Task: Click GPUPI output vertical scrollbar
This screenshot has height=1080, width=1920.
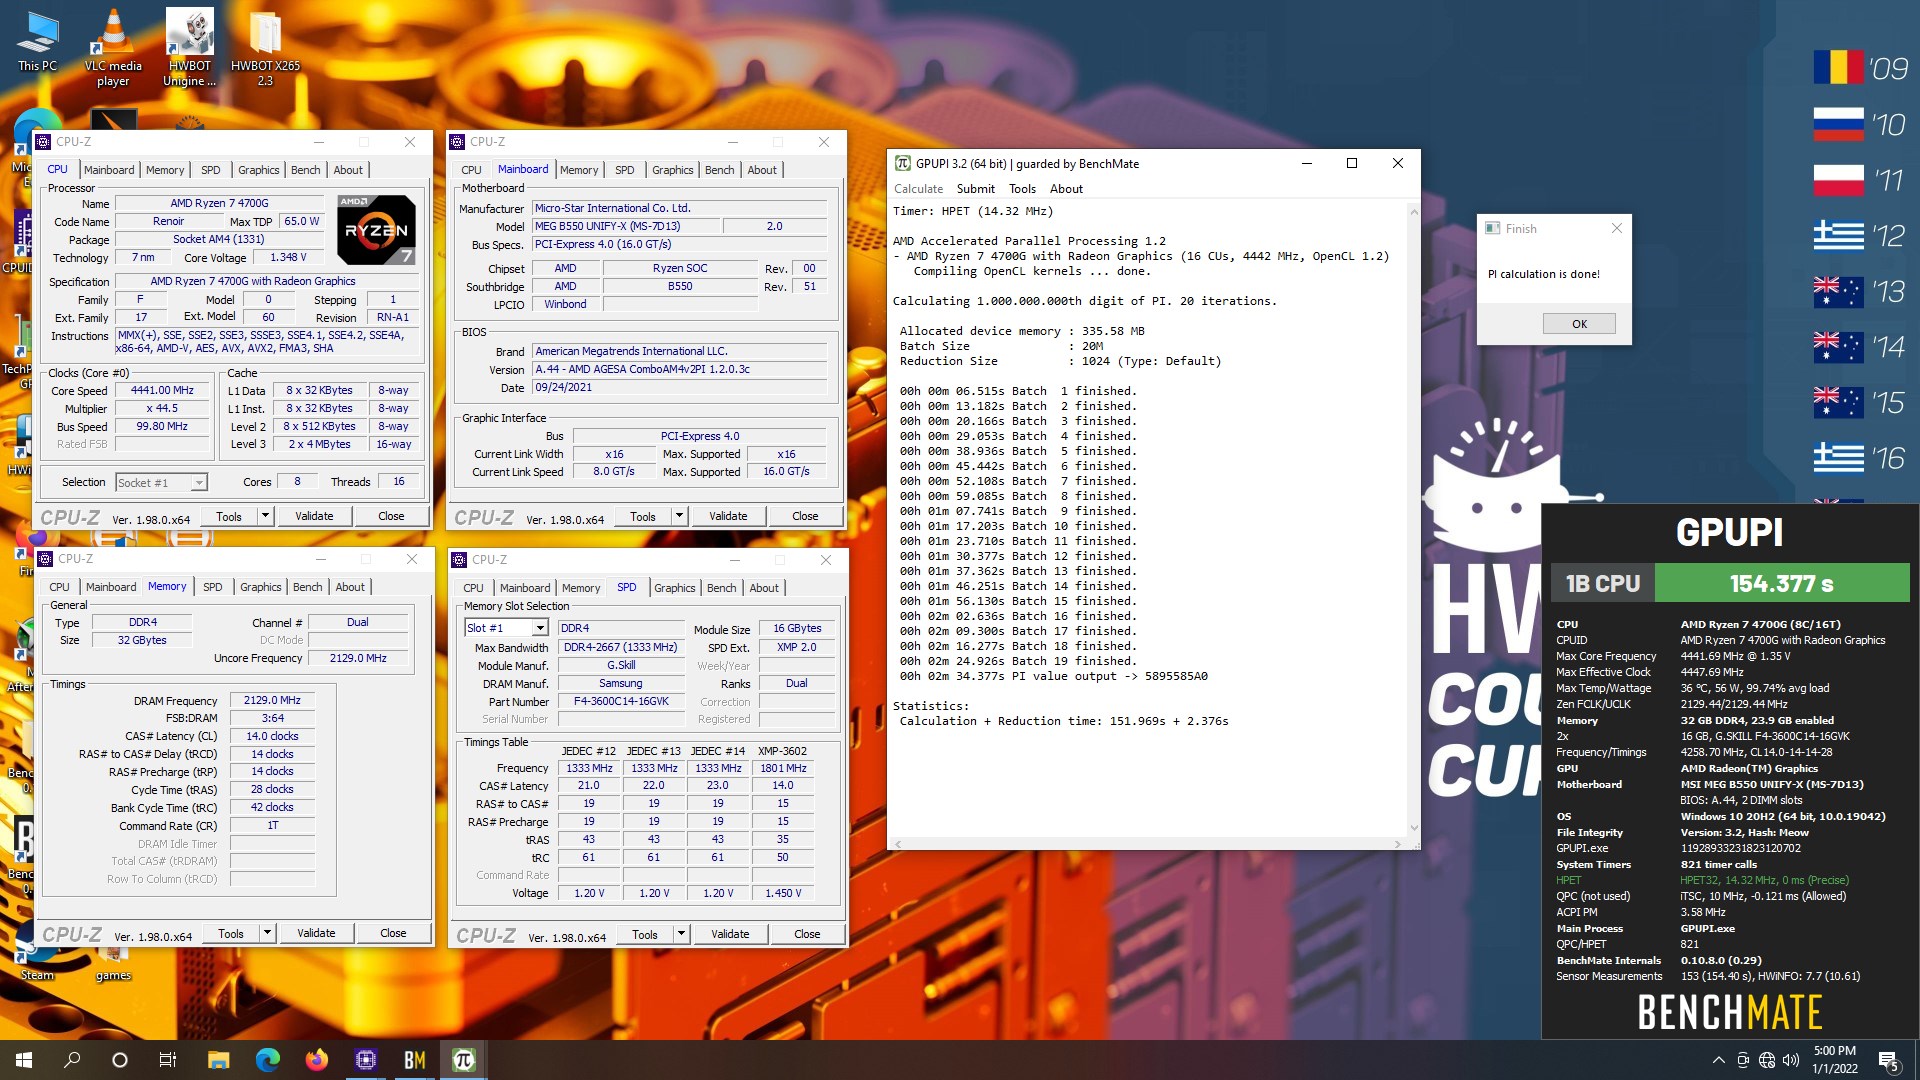Action: 1414,520
